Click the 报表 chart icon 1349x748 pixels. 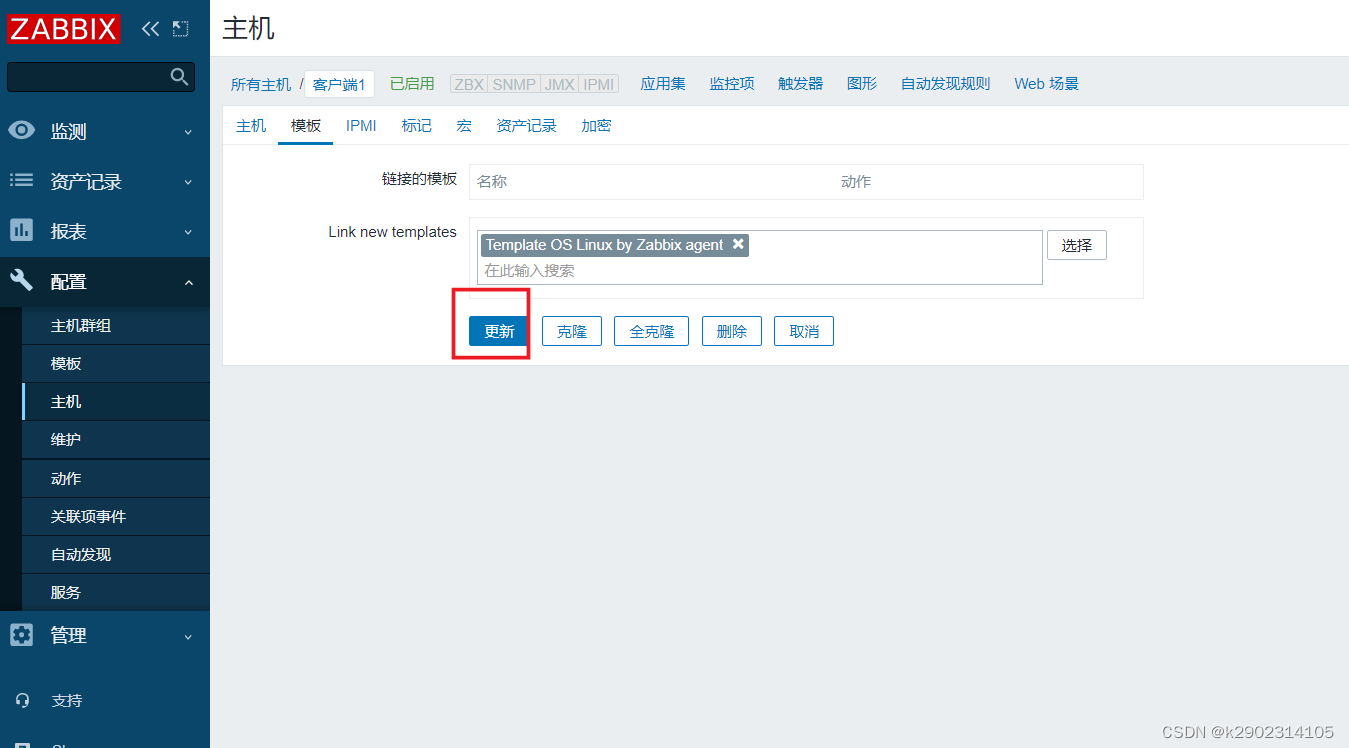(x=22, y=230)
